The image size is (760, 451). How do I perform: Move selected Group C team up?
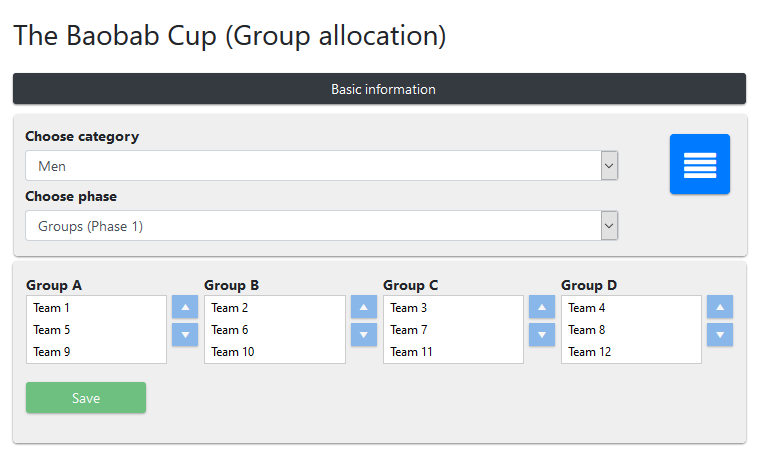(x=542, y=307)
